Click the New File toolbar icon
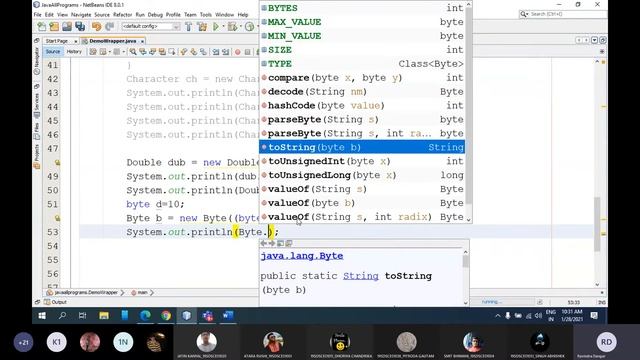This screenshot has width=640, height=360. pyautogui.click(x=41, y=27)
